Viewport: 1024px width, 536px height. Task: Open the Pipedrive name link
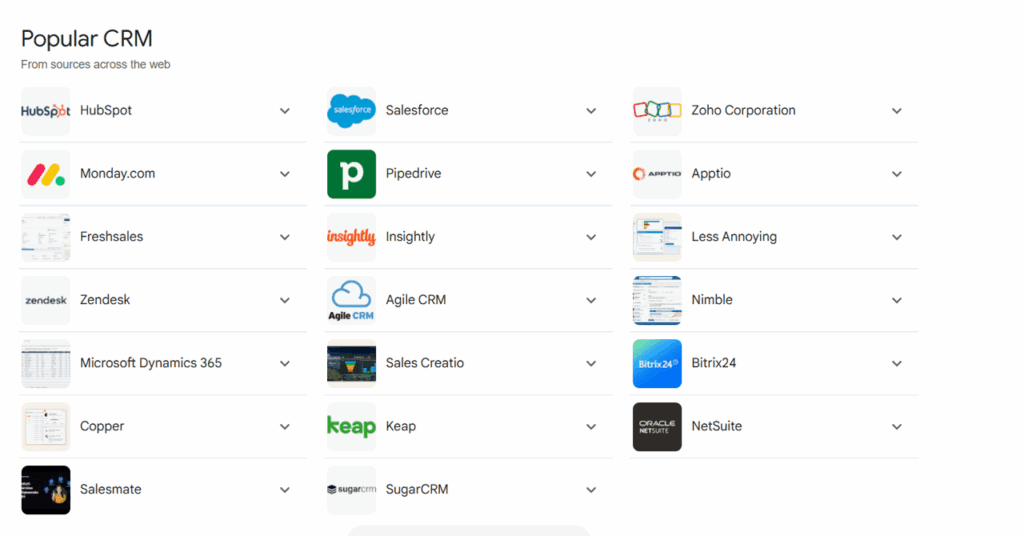pyautogui.click(x=413, y=174)
